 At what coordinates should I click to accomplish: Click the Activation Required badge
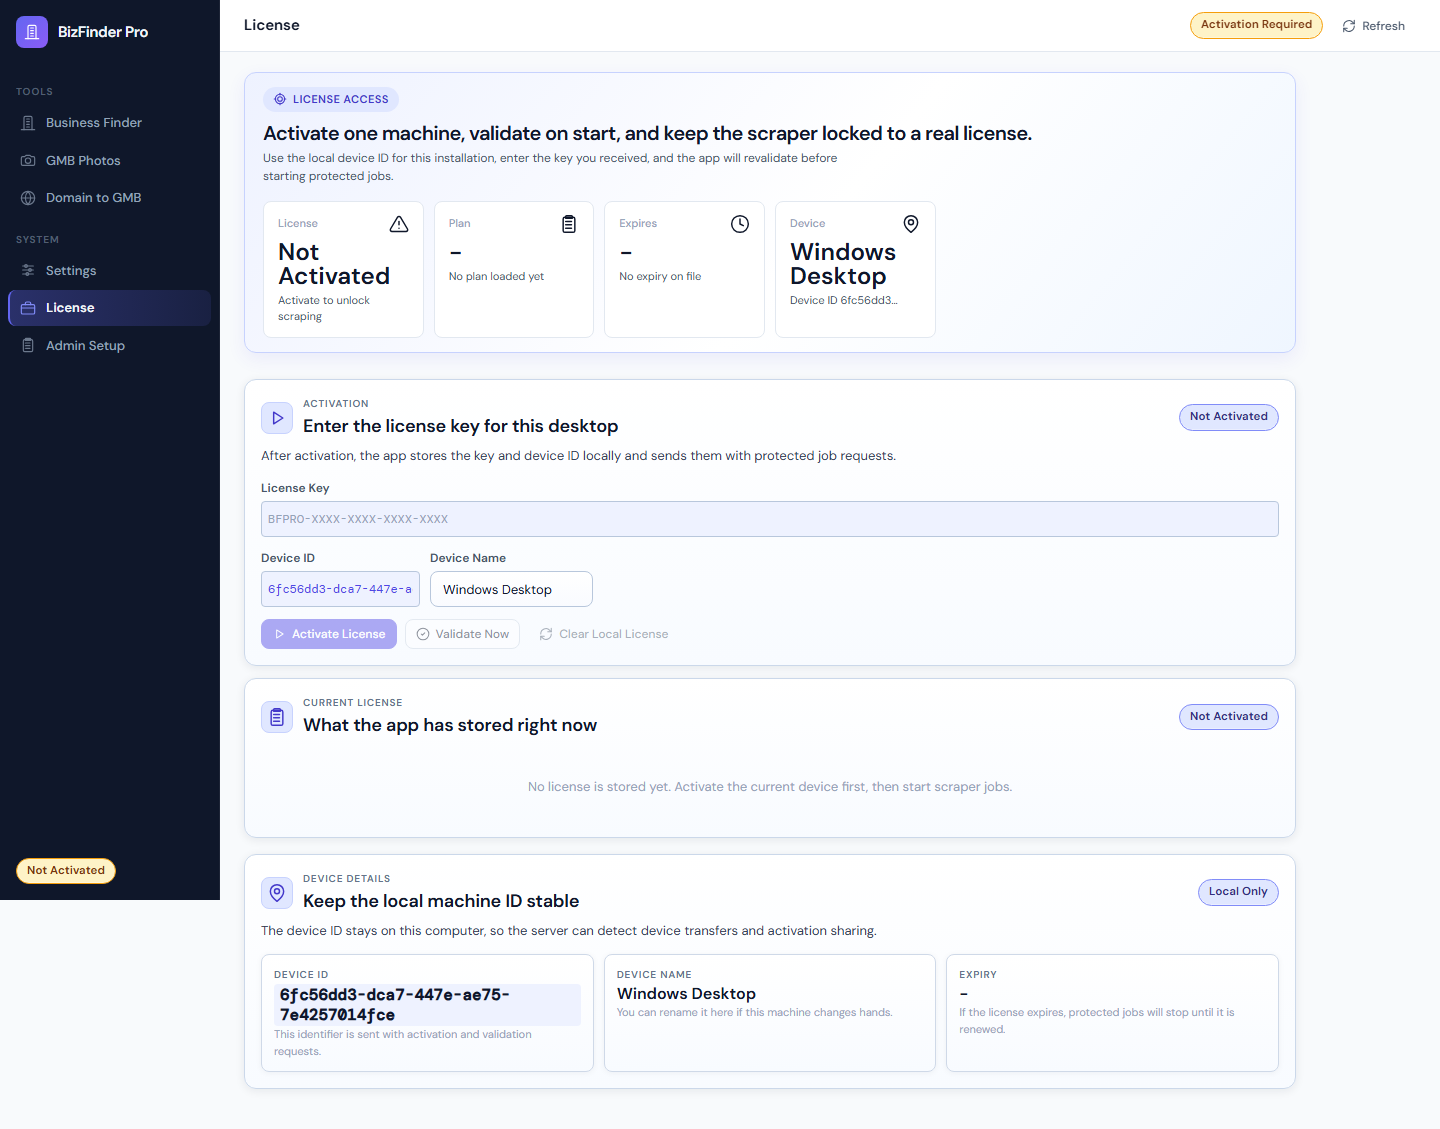point(1256,25)
